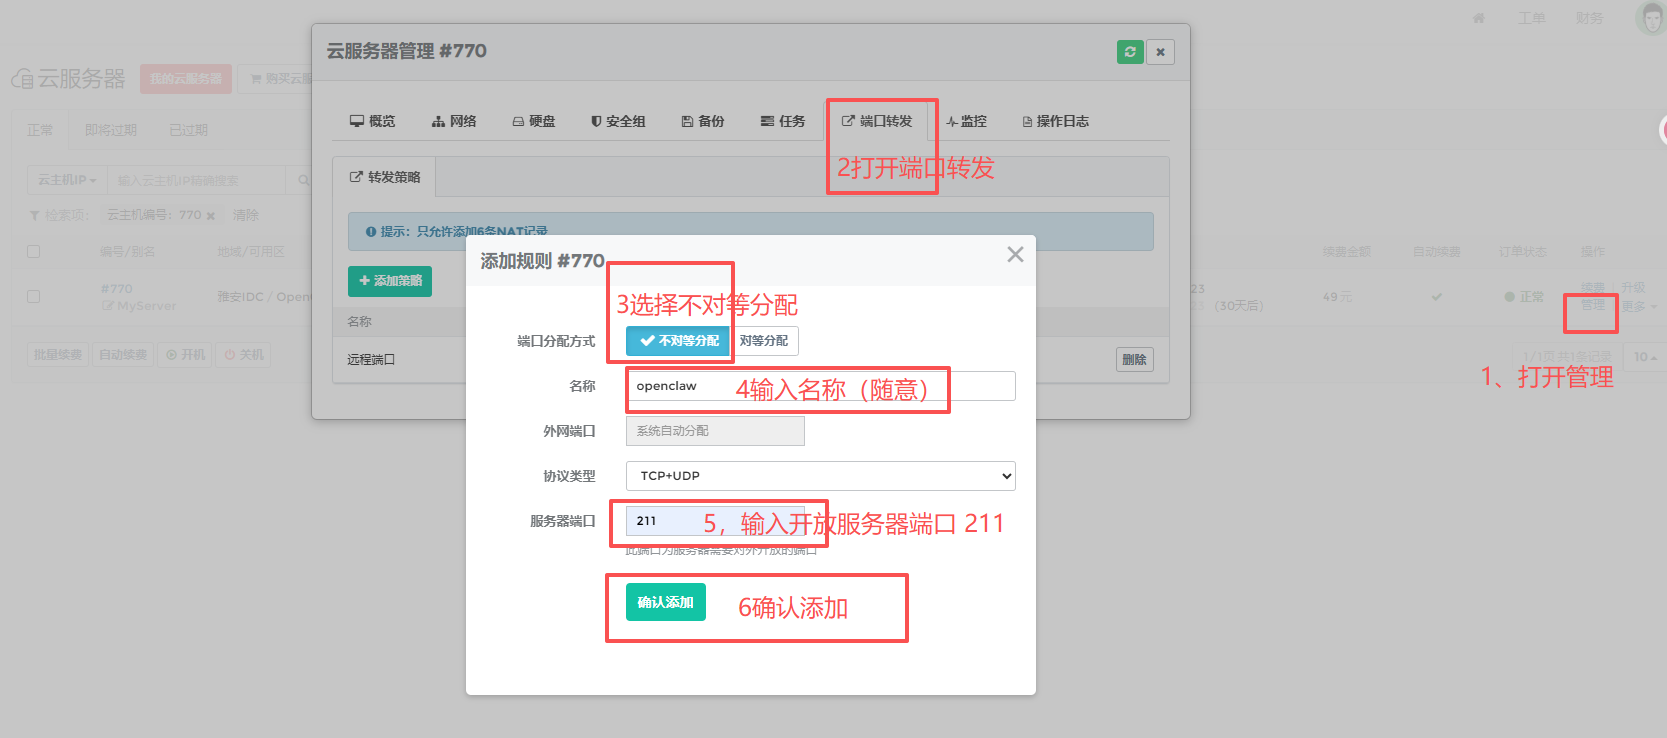1667x738 pixels.
Task: Click the 批量续费 button
Action: (x=58, y=355)
